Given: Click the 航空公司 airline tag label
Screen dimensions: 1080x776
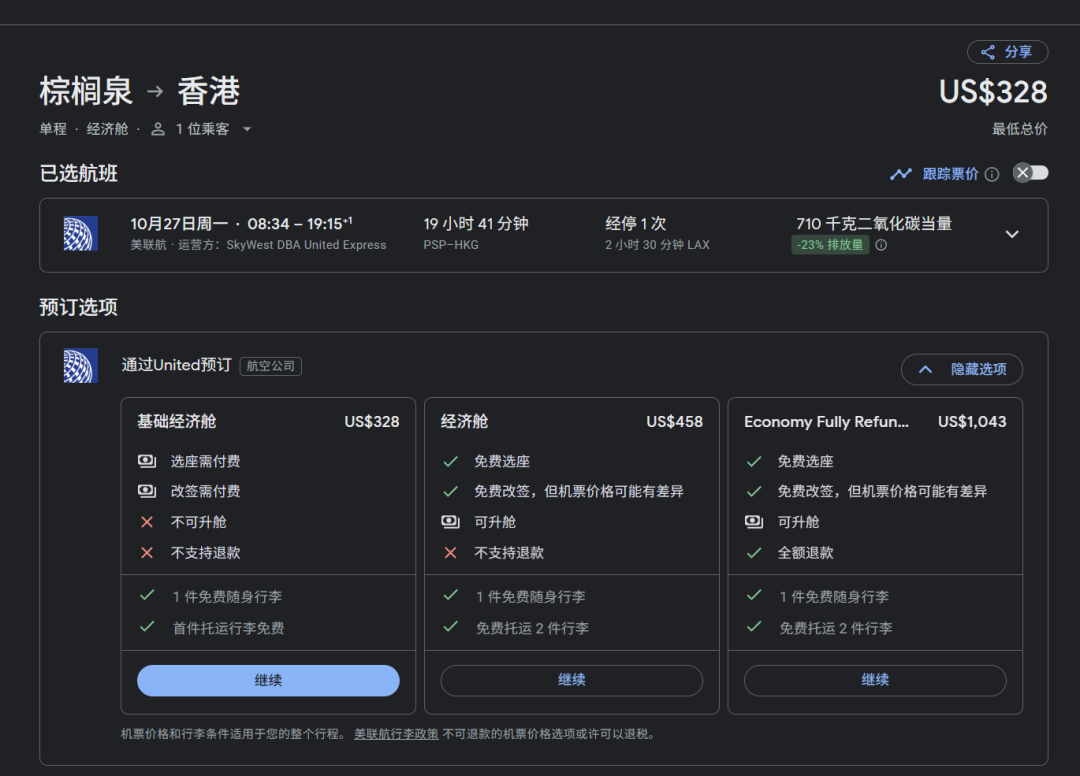Looking at the screenshot, I should tap(270, 366).
